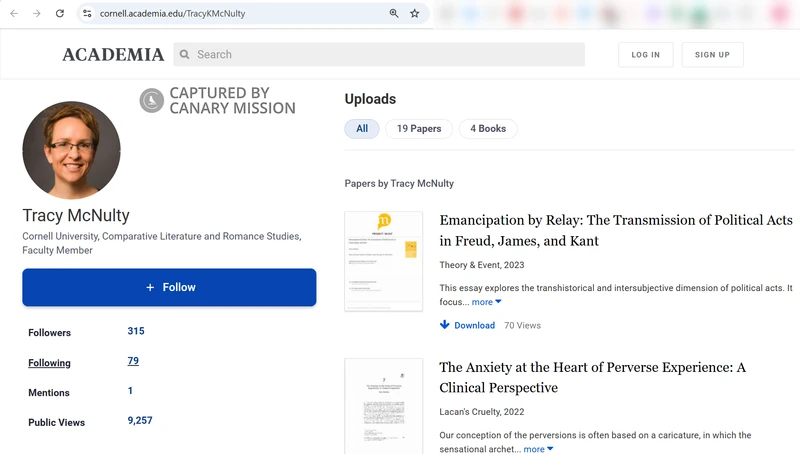Open the Following list link
This screenshot has height=454, width=800.
49,363
